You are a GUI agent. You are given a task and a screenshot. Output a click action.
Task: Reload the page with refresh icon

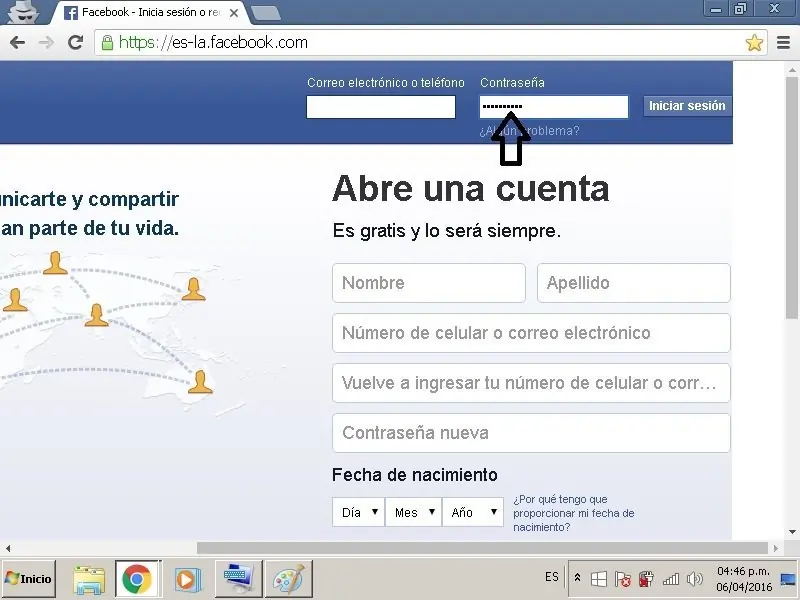click(x=76, y=42)
